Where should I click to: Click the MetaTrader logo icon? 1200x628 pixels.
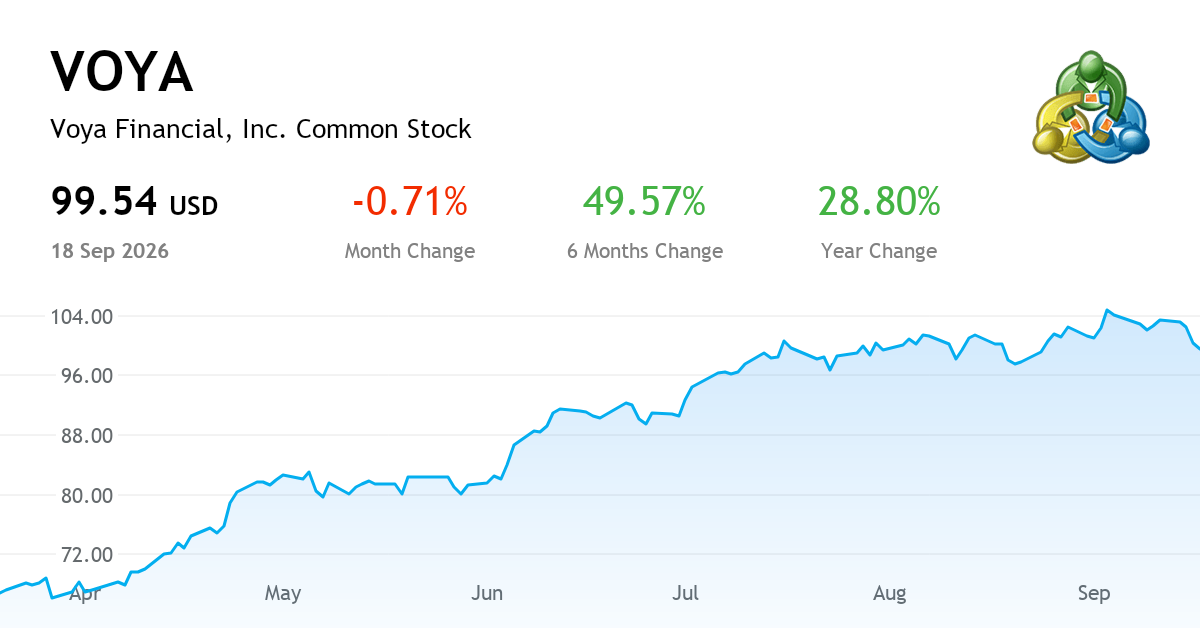(x=1091, y=107)
